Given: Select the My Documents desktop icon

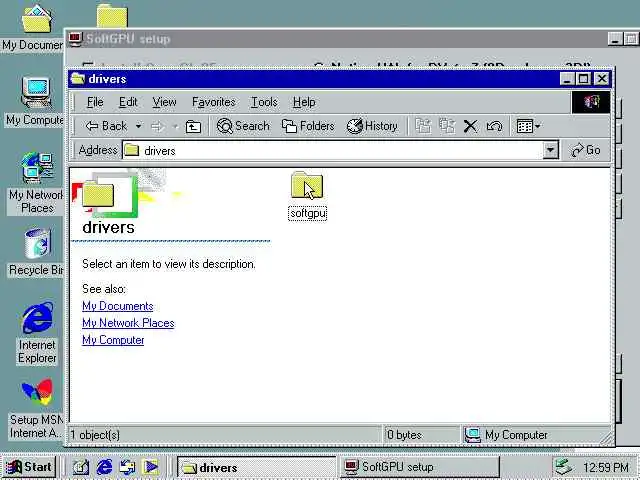Looking at the screenshot, I should pos(36,19).
